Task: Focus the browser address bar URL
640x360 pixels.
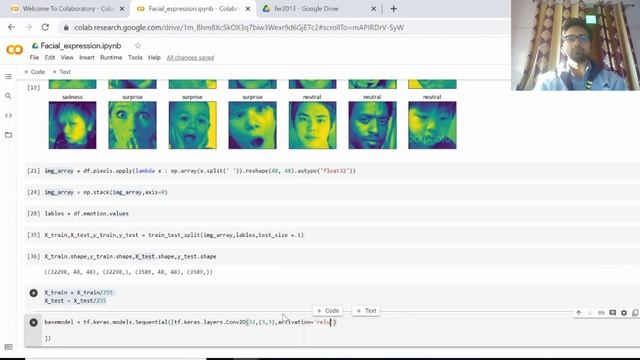Action: coord(239,28)
